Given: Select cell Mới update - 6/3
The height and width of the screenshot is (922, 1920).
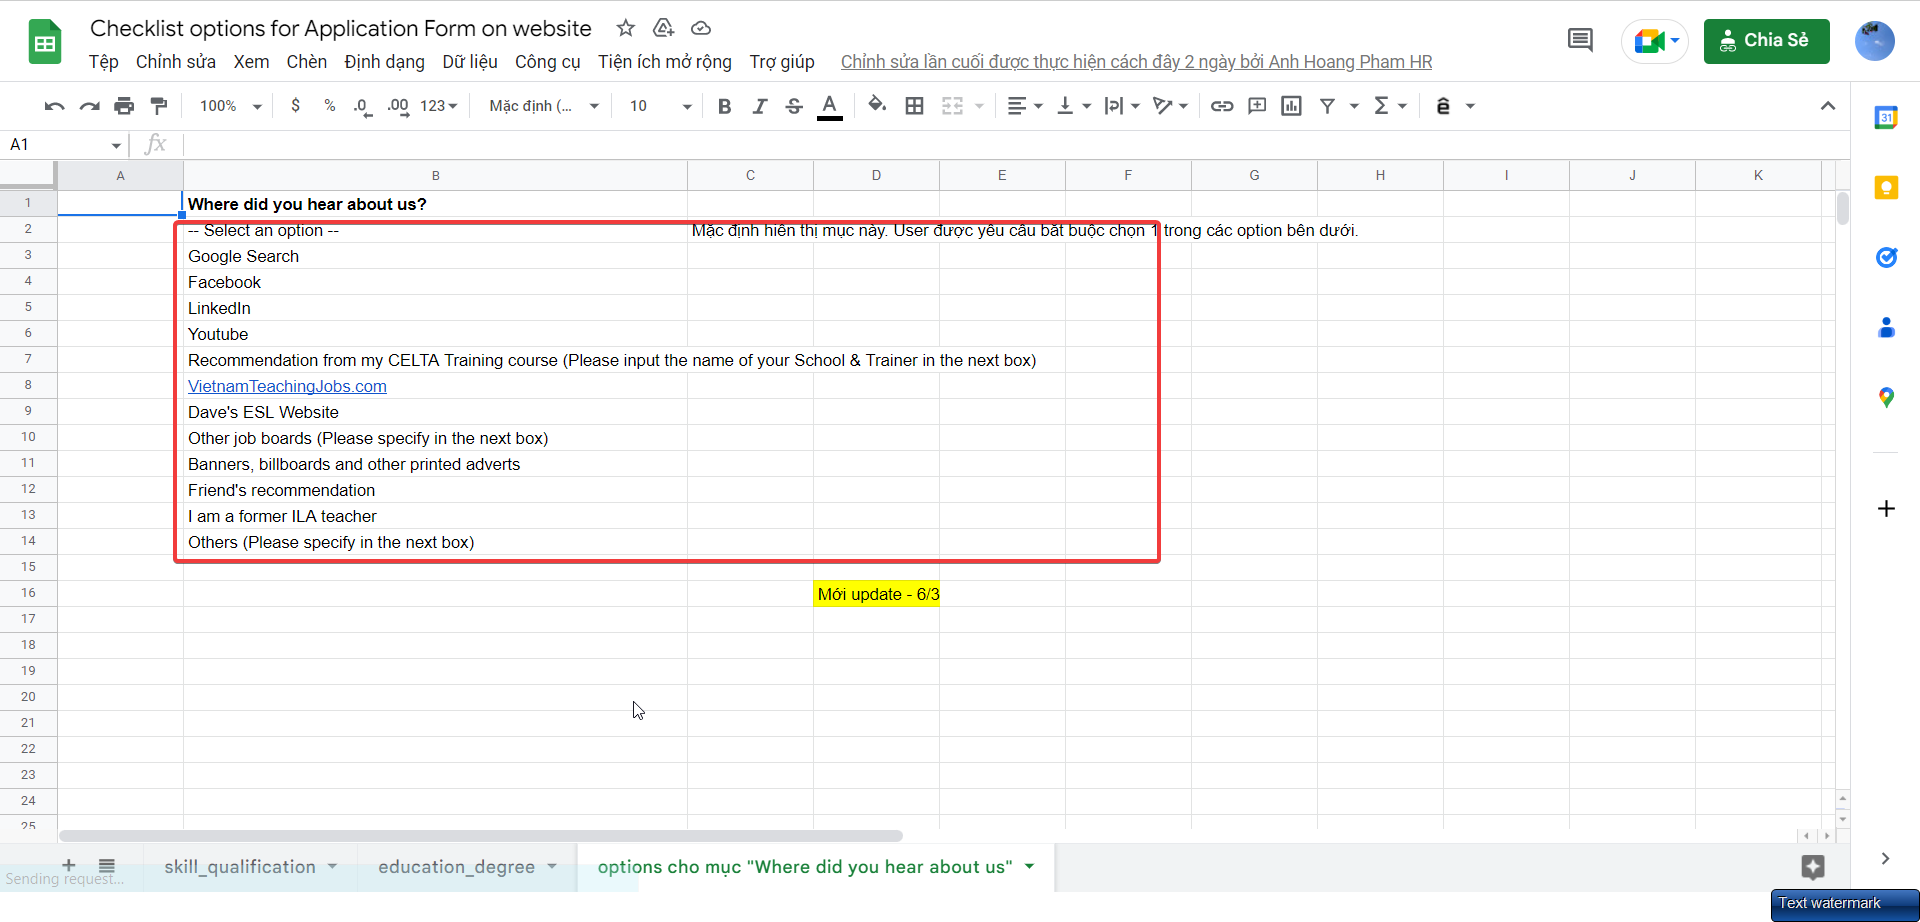Looking at the screenshot, I should tap(877, 594).
